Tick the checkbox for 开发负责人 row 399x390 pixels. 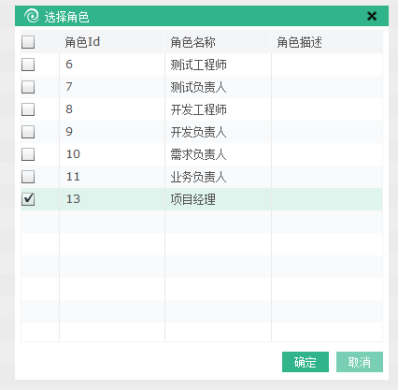point(28,132)
